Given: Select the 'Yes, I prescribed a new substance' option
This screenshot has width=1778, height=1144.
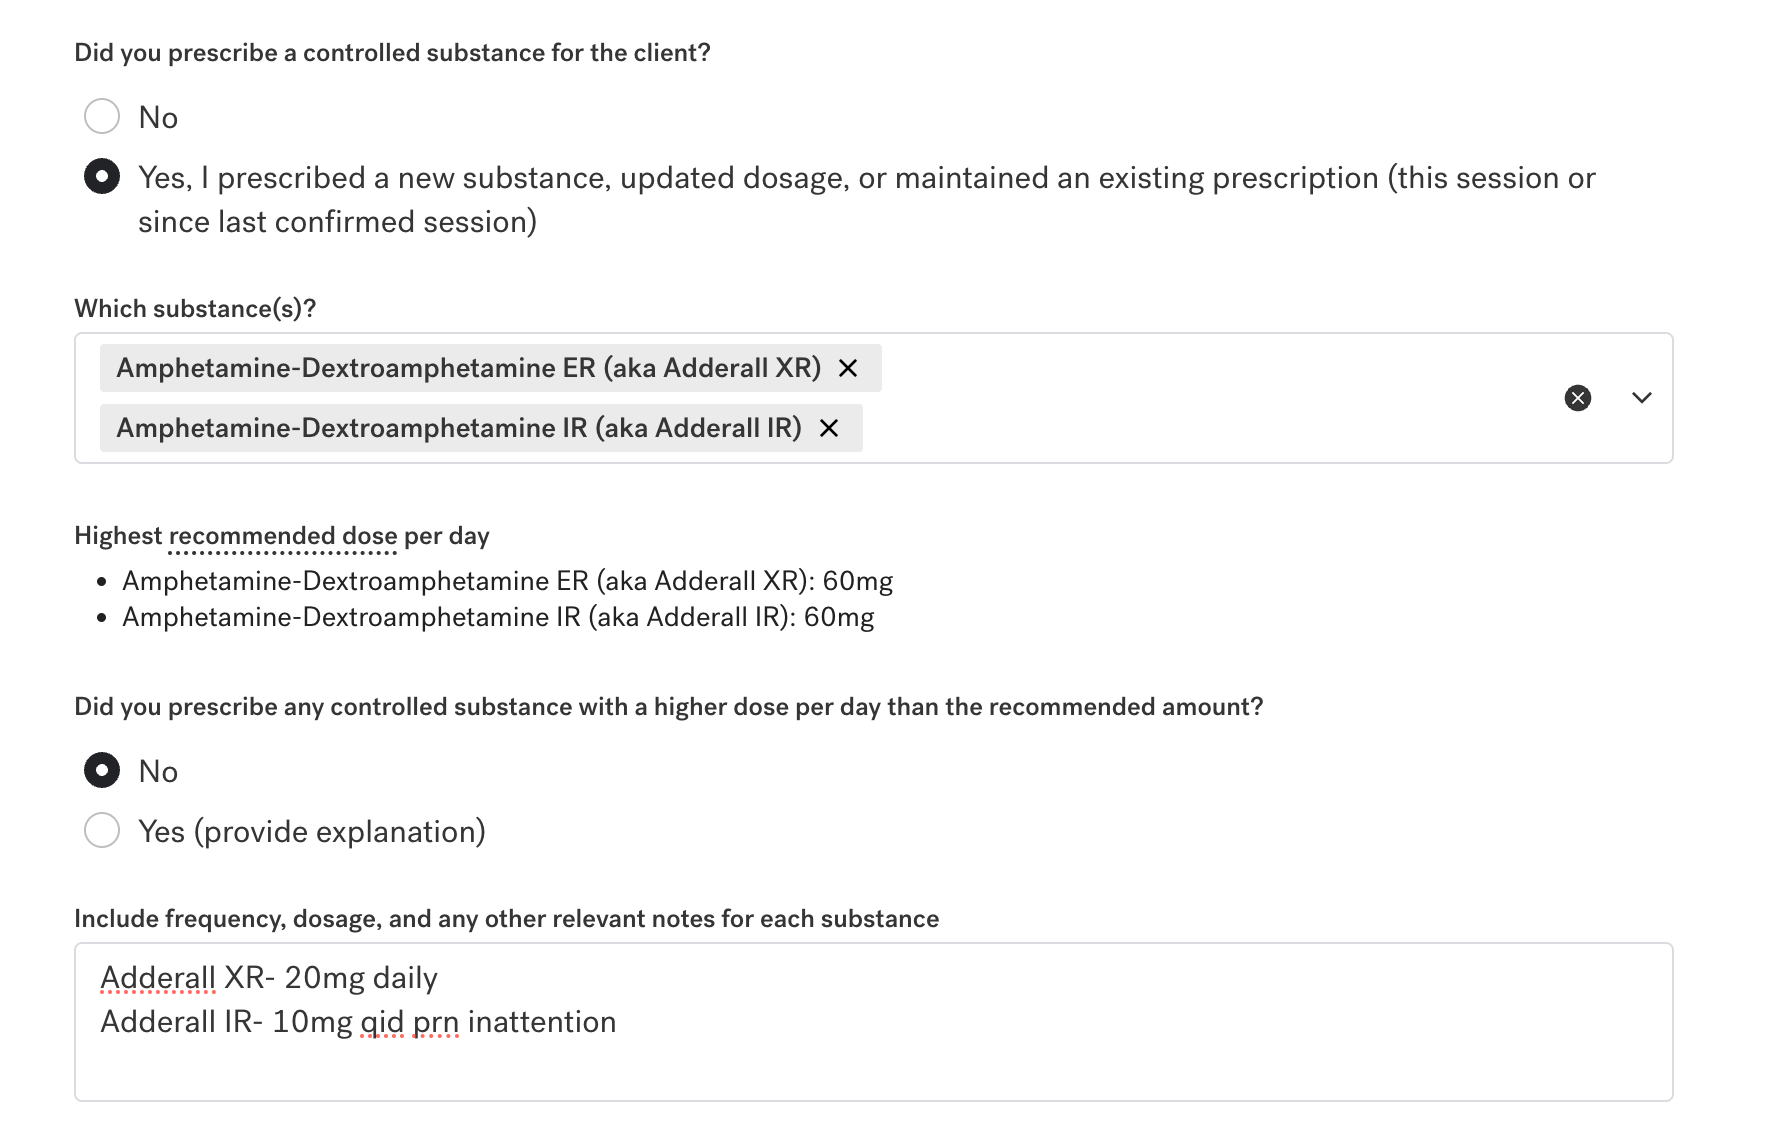Looking at the screenshot, I should [x=102, y=177].
